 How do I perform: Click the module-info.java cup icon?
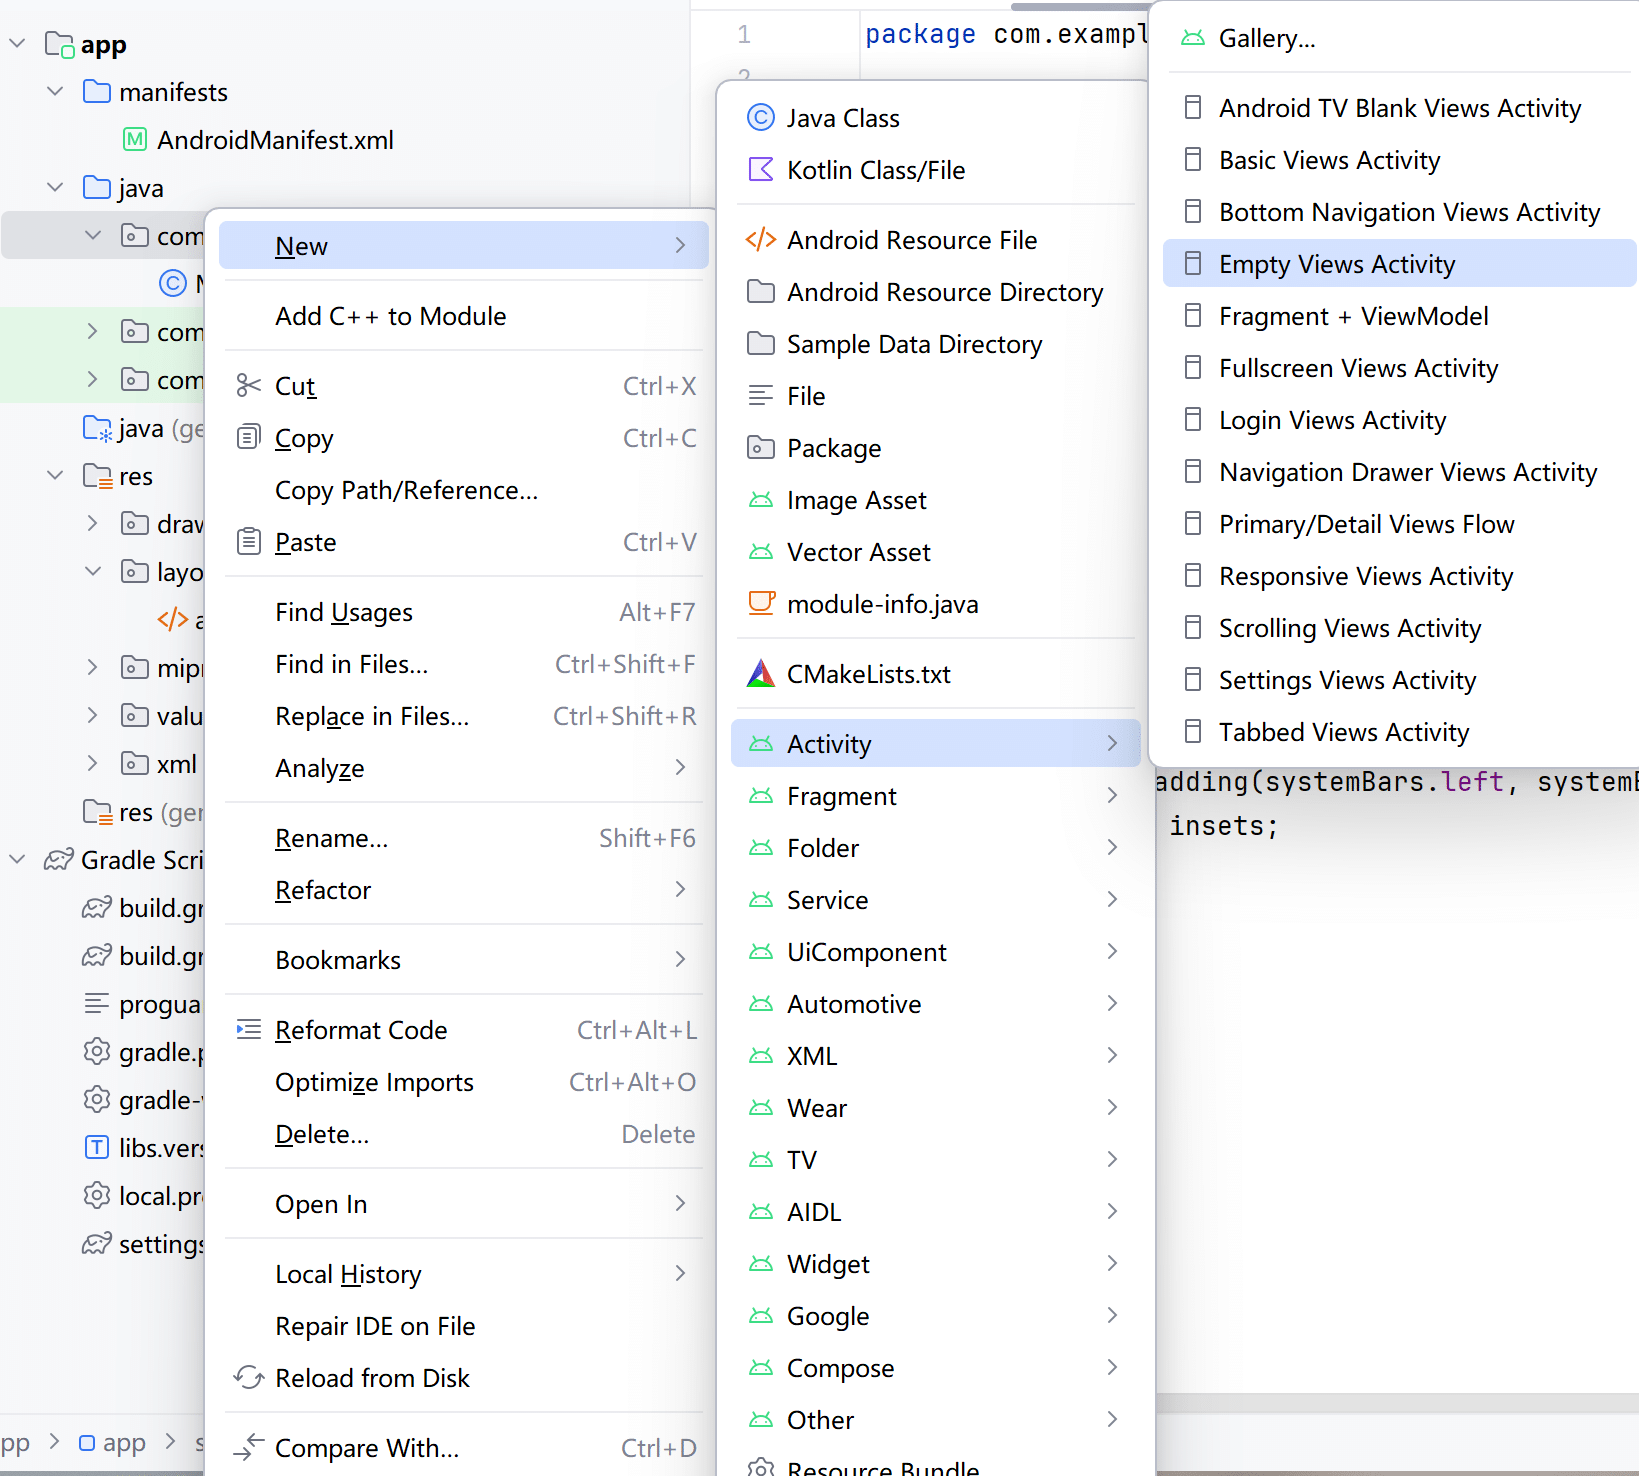pyautogui.click(x=760, y=604)
